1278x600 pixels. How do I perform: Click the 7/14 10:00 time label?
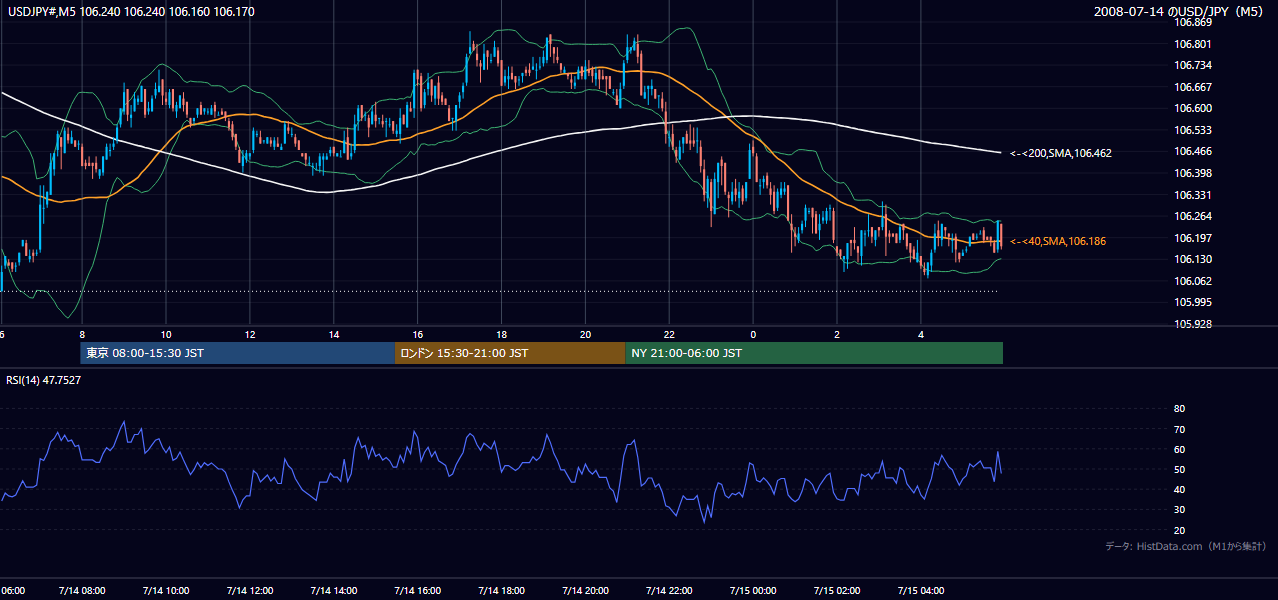coord(166,590)
